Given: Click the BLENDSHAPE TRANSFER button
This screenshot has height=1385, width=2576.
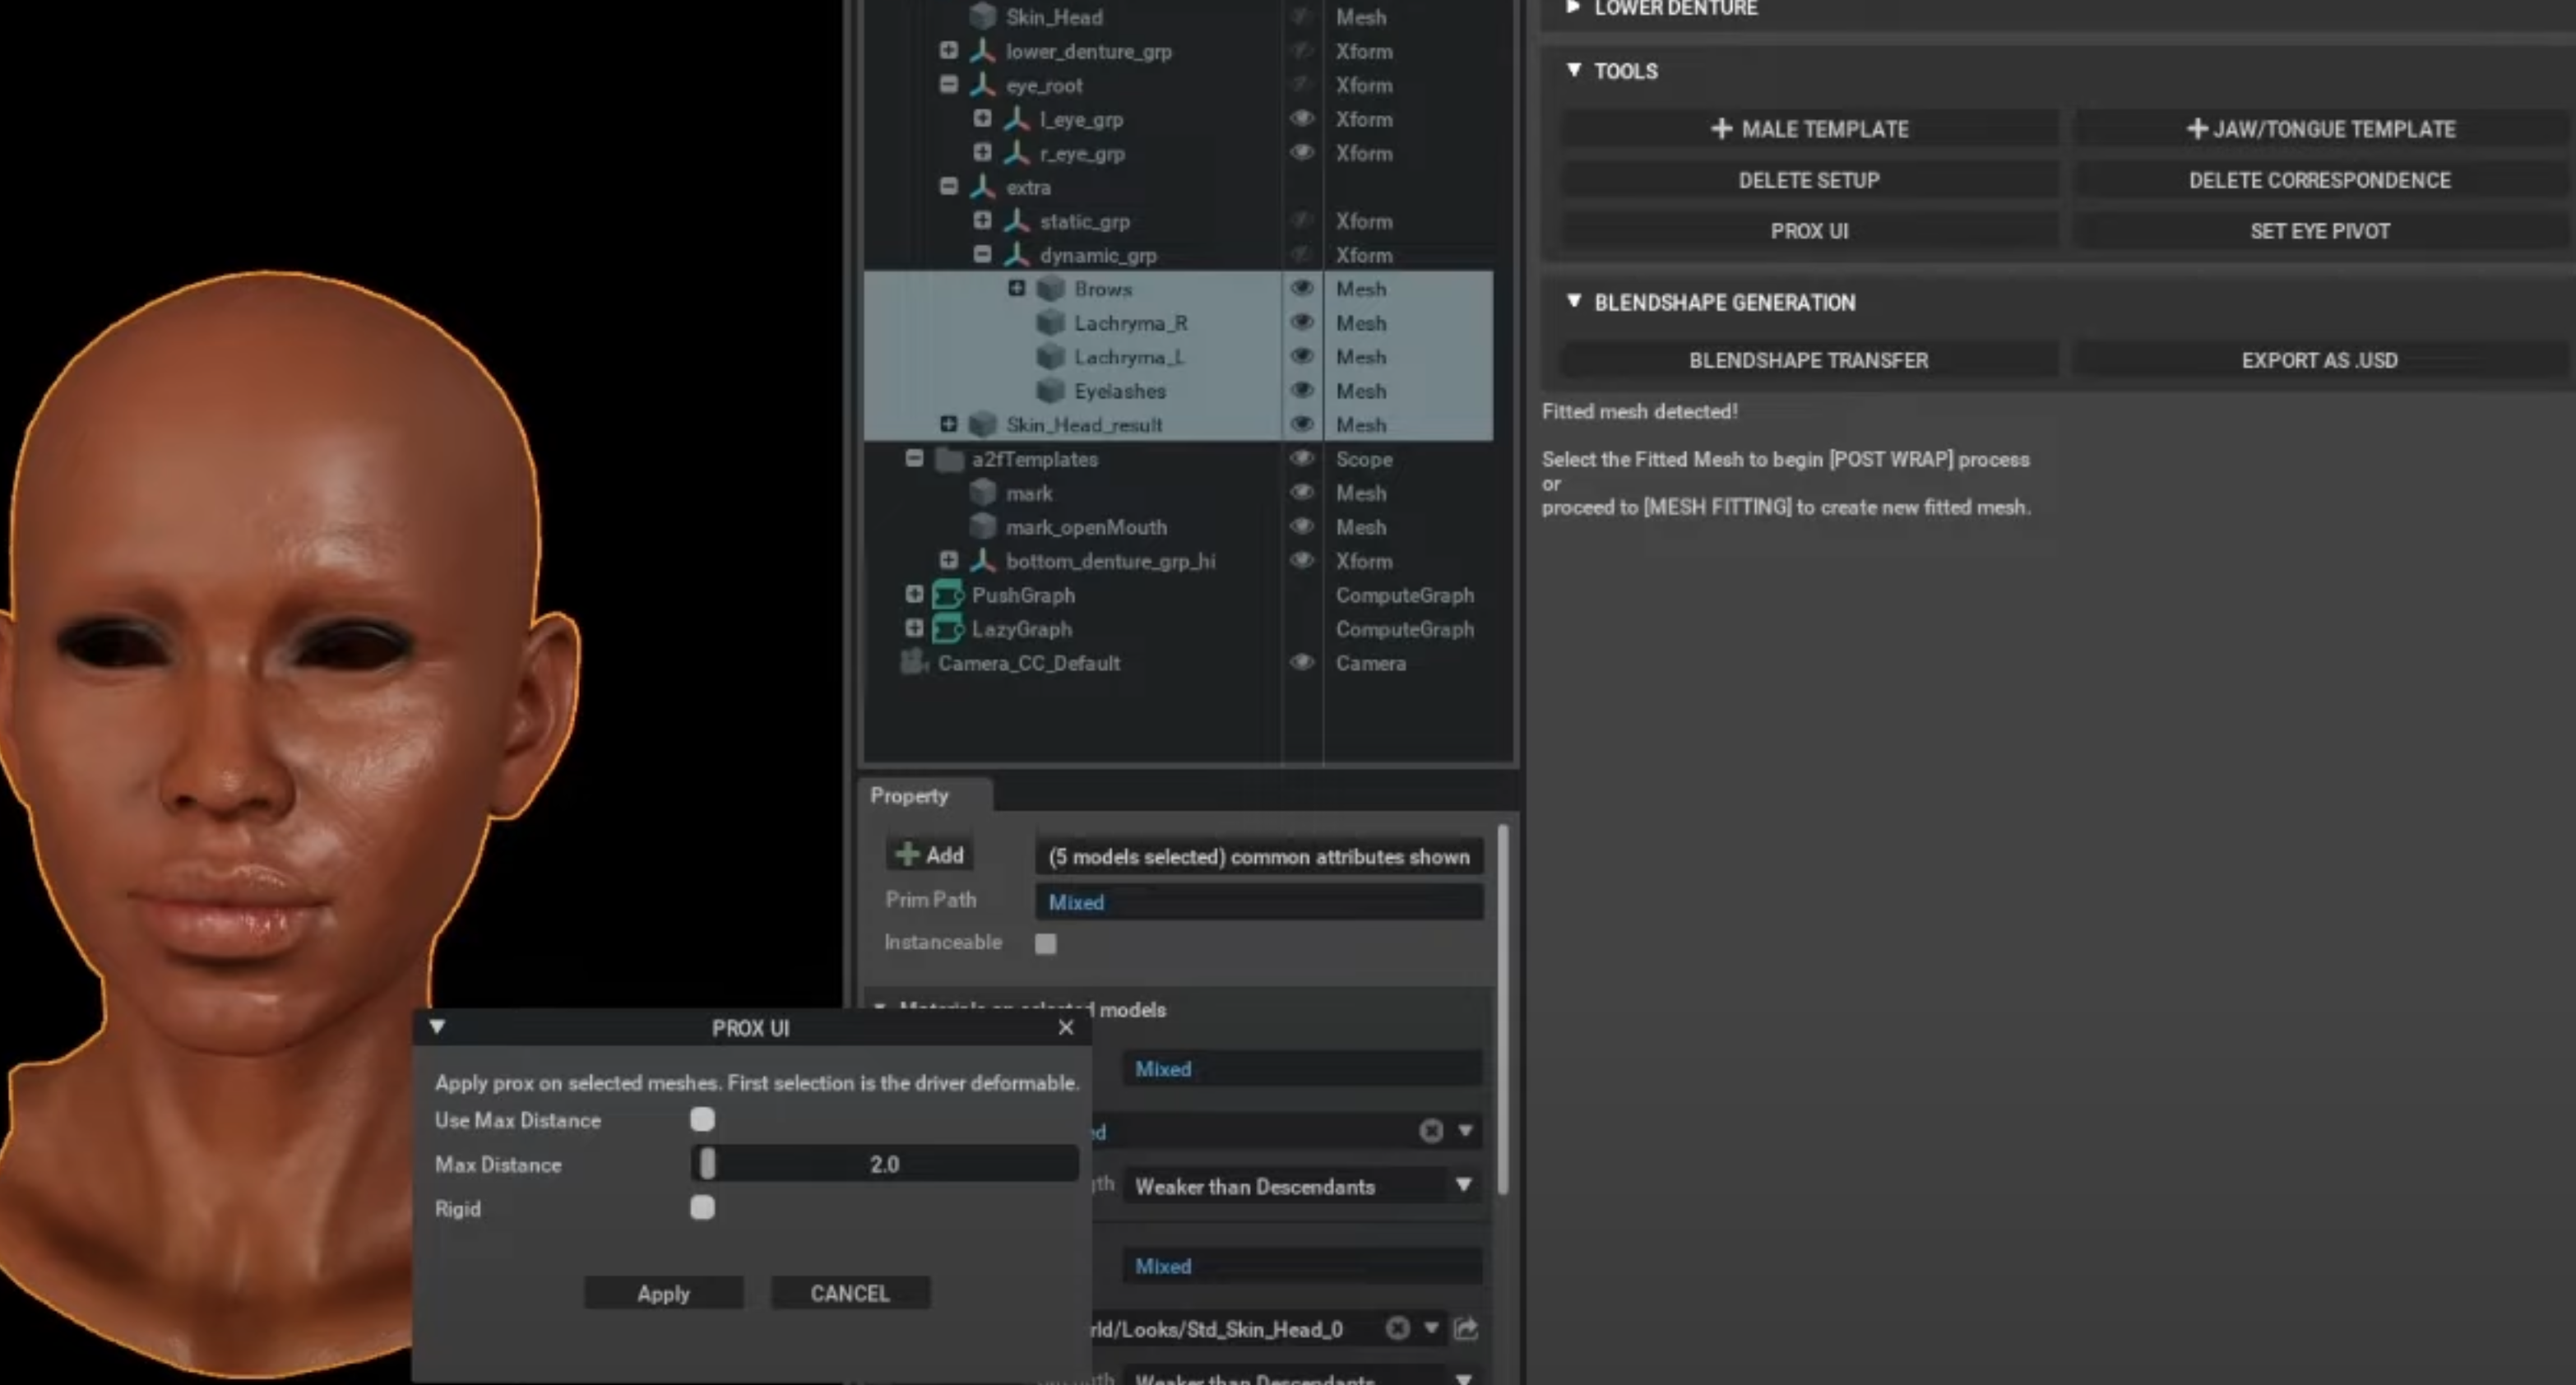Looking at the screenshot, I should [1808, 360].
